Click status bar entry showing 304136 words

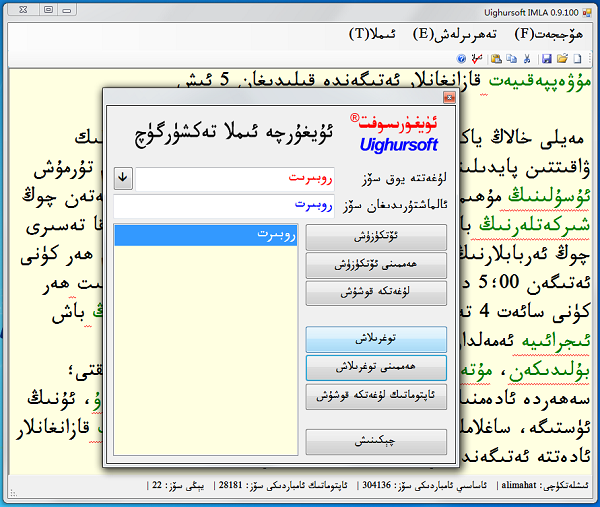[x=425, y=485]
